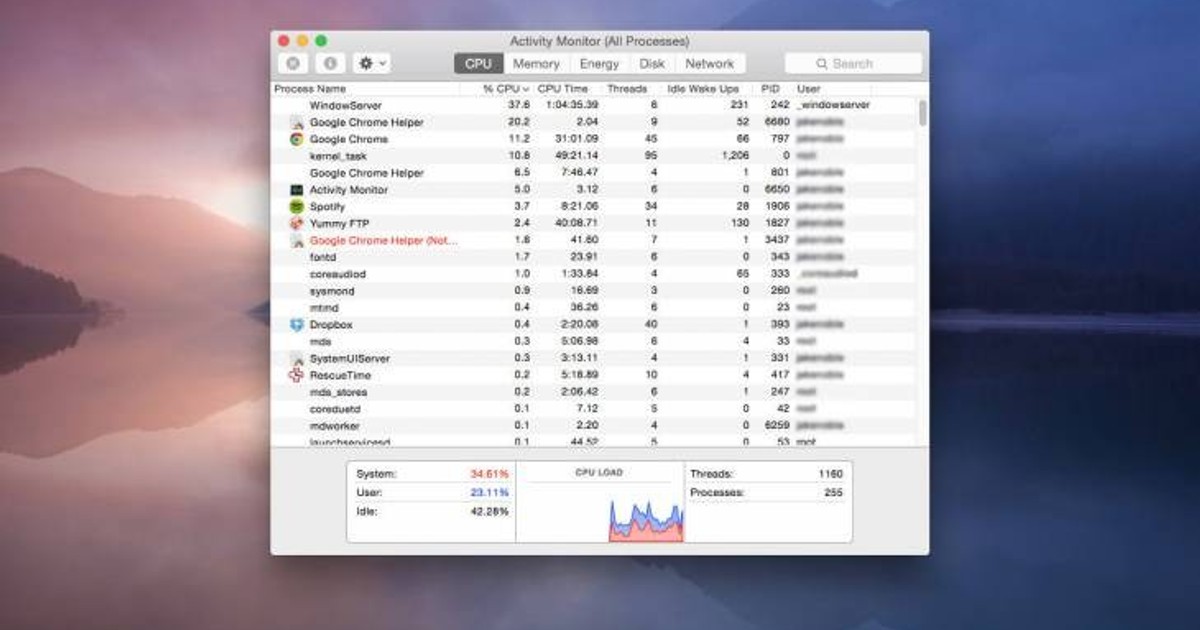This screenshot has width=1200, height=630.
Task: Open the gear actions dropdown menu
Action: 372,64
